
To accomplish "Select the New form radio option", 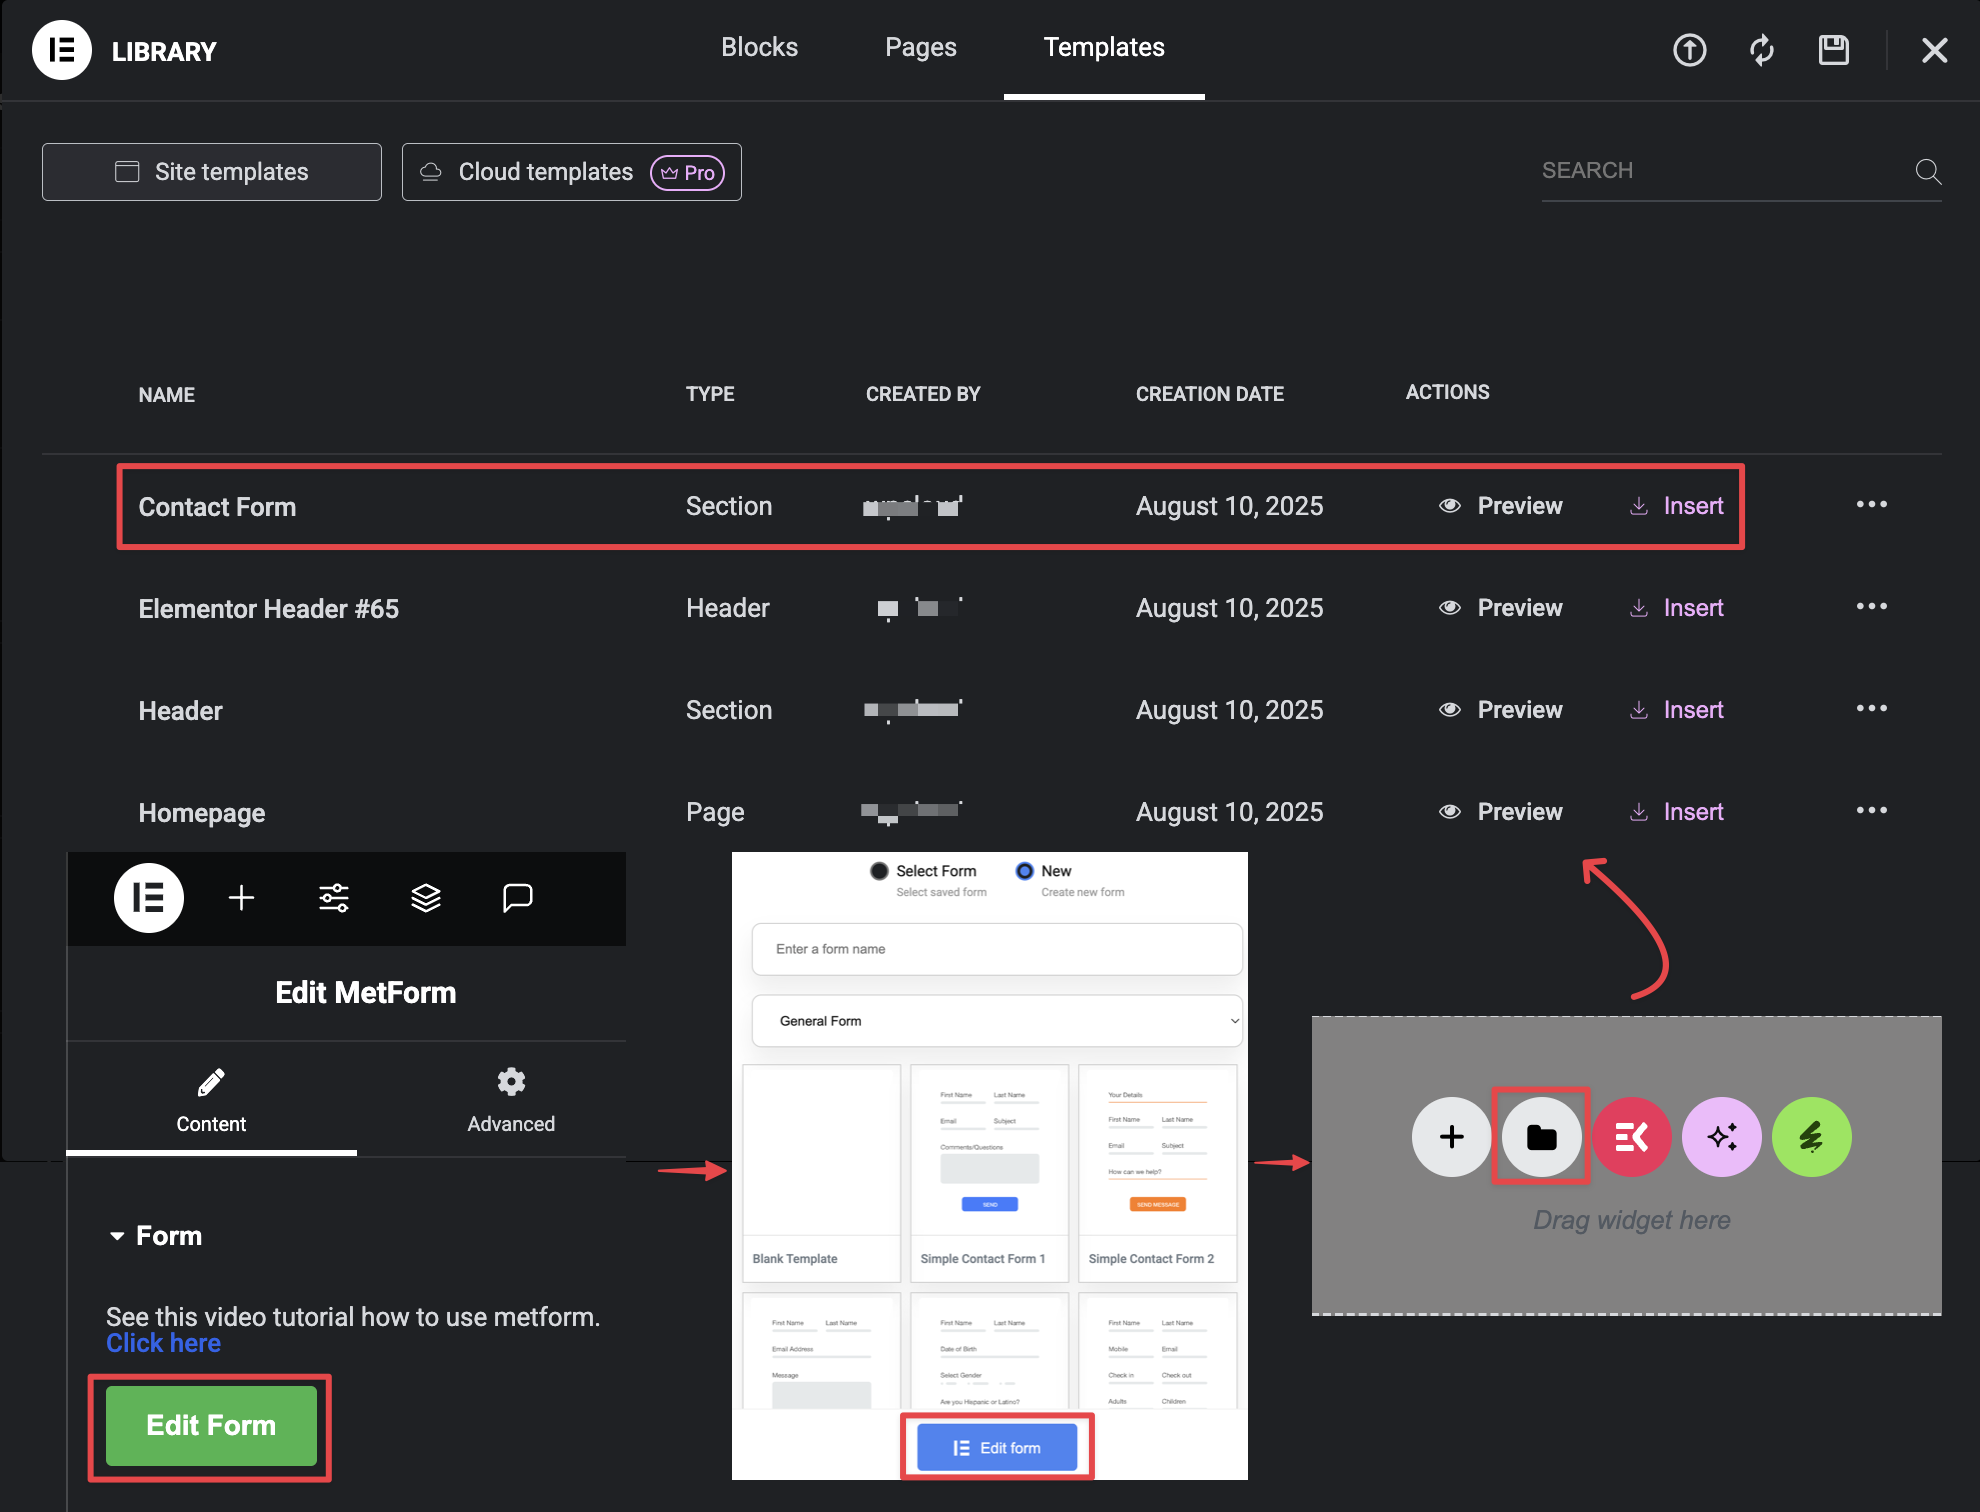I will tap(1024, 871).
